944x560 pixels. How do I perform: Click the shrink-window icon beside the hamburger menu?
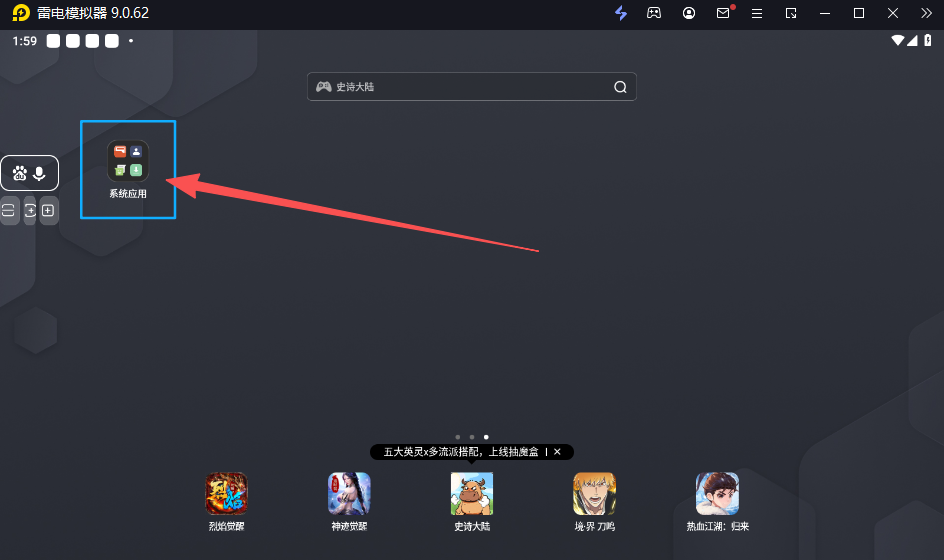coord(791,13)
